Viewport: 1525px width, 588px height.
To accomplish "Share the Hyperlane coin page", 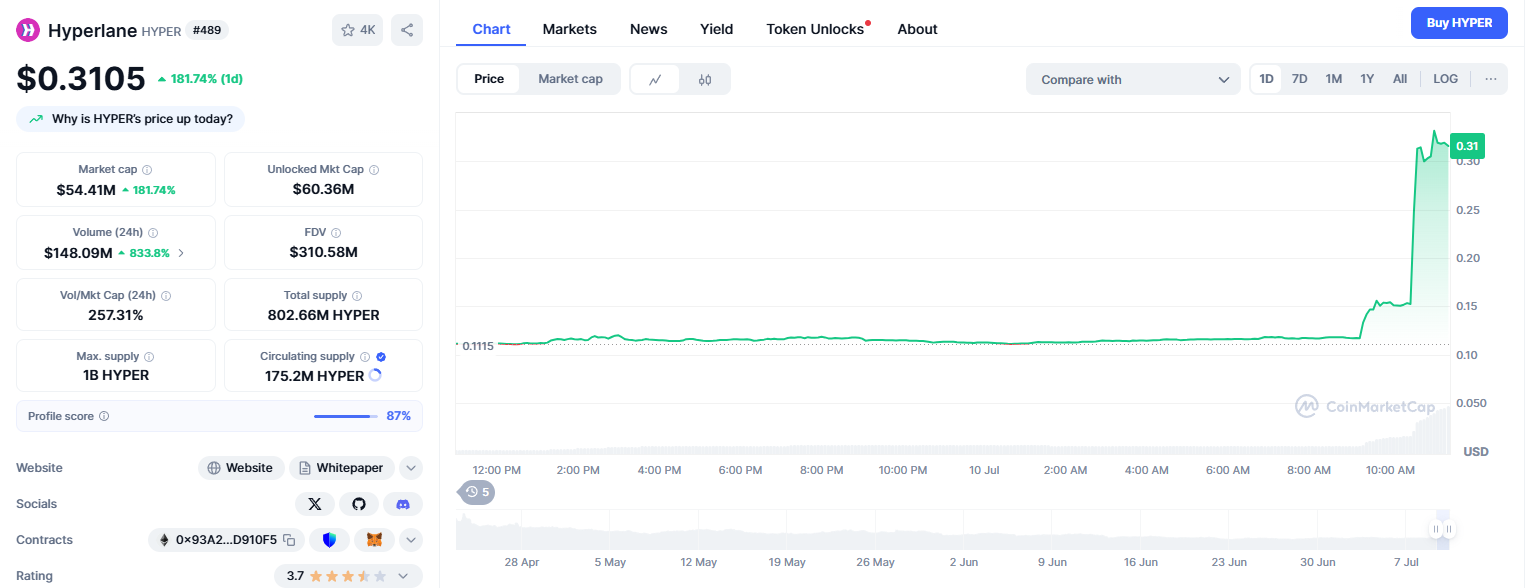I will [x=406, y=30].
